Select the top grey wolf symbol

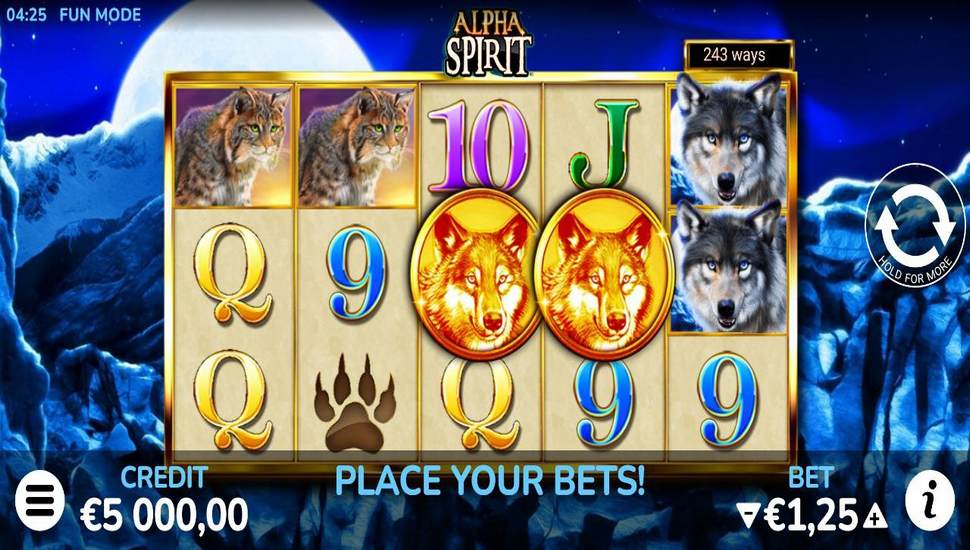(x=729, y=139)
